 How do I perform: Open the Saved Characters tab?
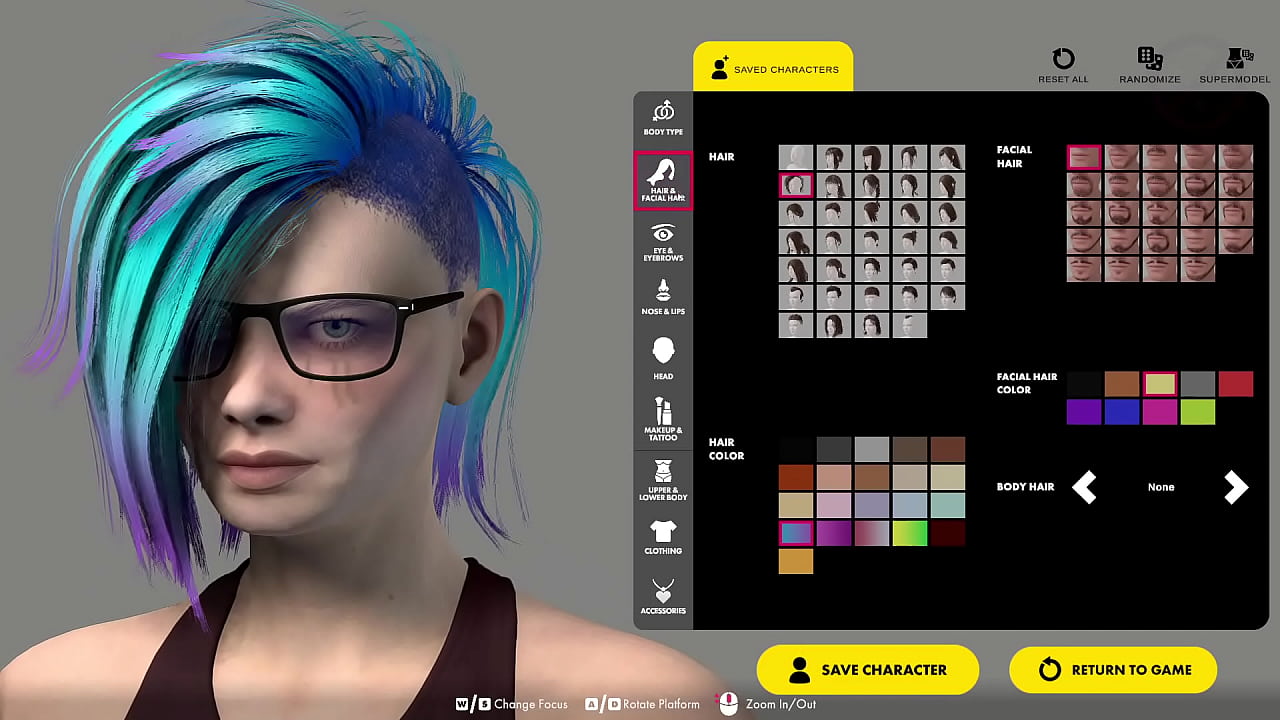(773, 68)
